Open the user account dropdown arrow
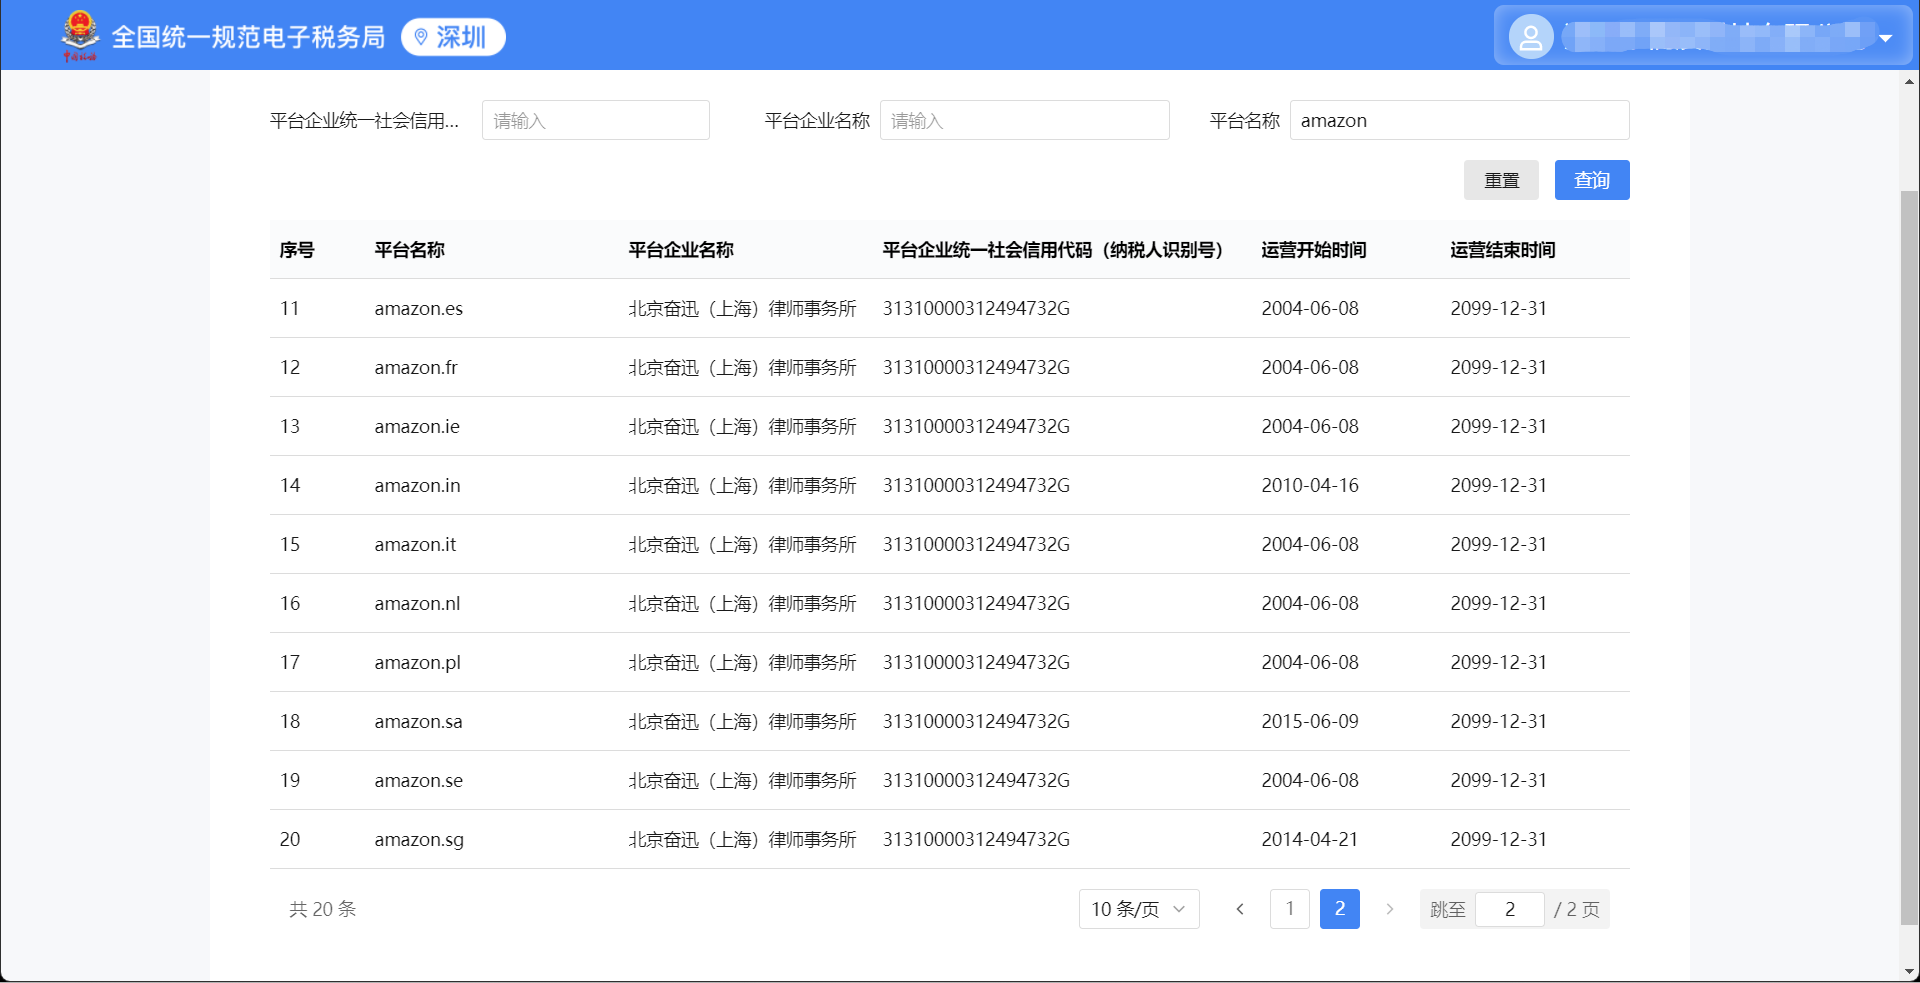 click(x=1885, y=38)
